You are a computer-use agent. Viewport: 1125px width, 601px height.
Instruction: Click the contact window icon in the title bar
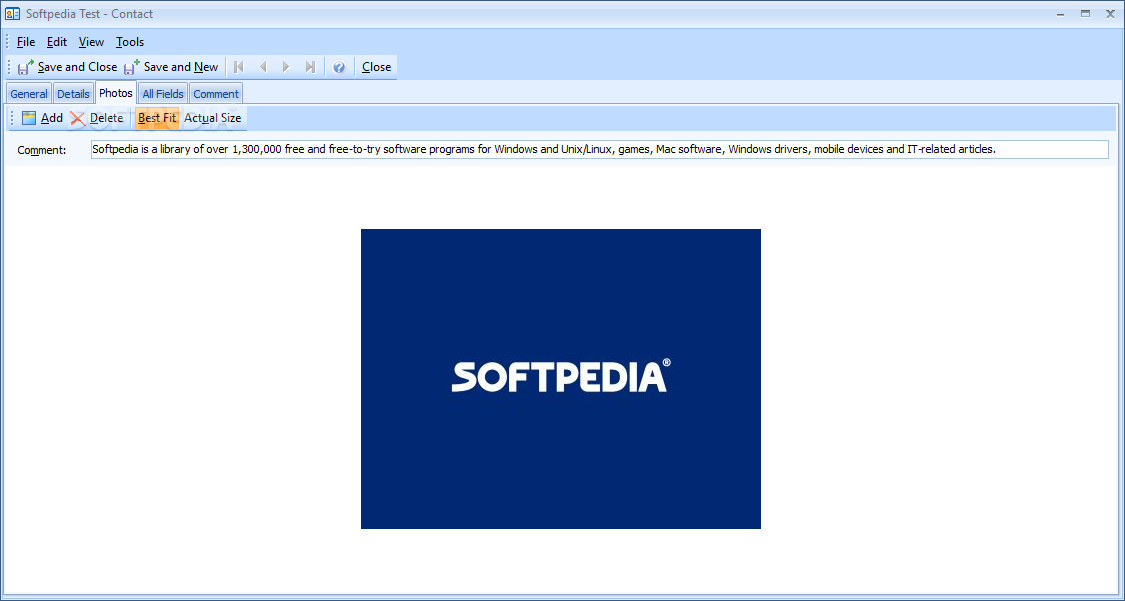(x=12, y=14)
